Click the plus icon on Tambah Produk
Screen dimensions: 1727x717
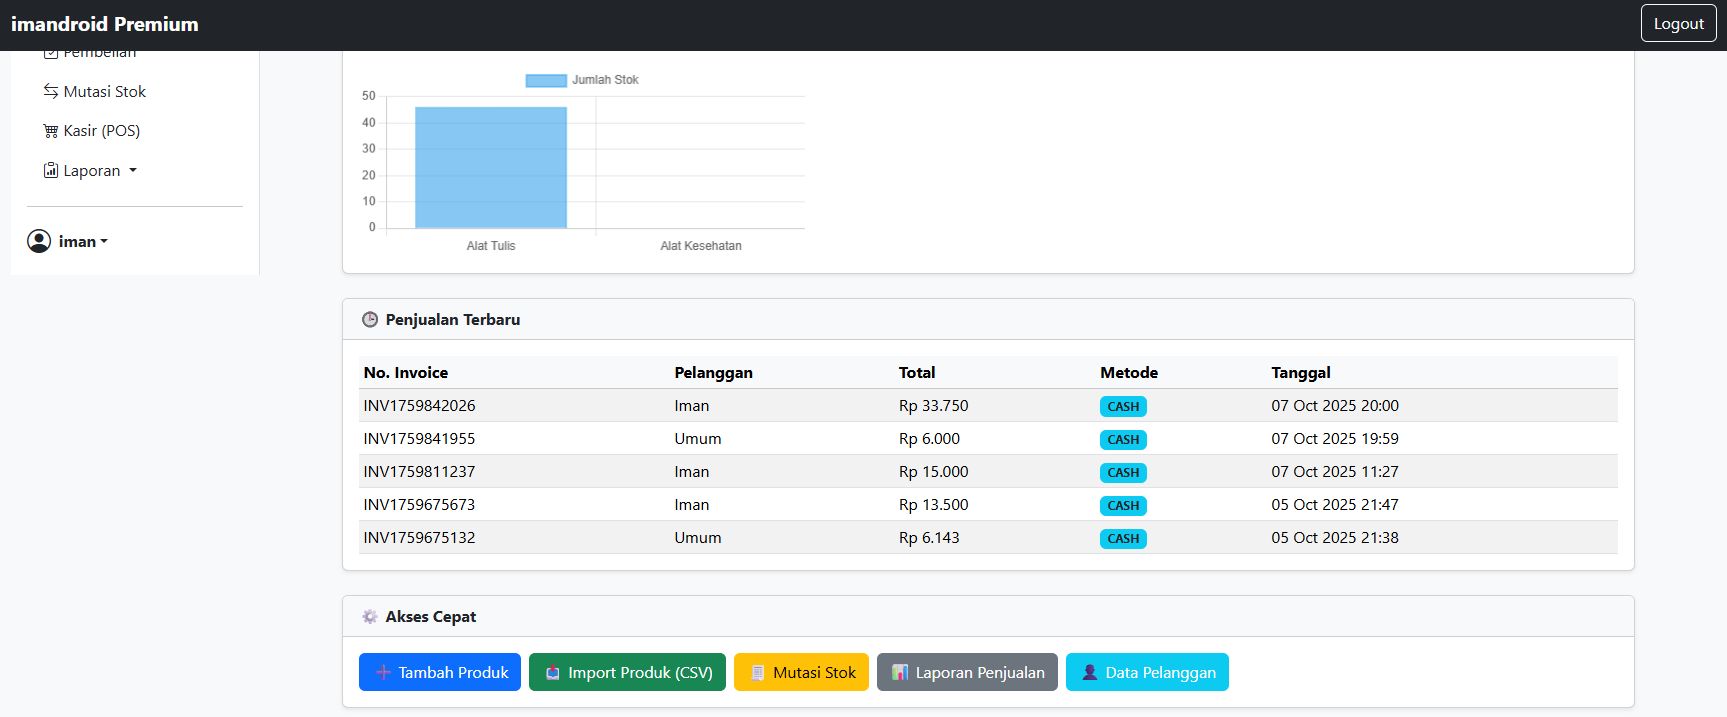point(383,673)
